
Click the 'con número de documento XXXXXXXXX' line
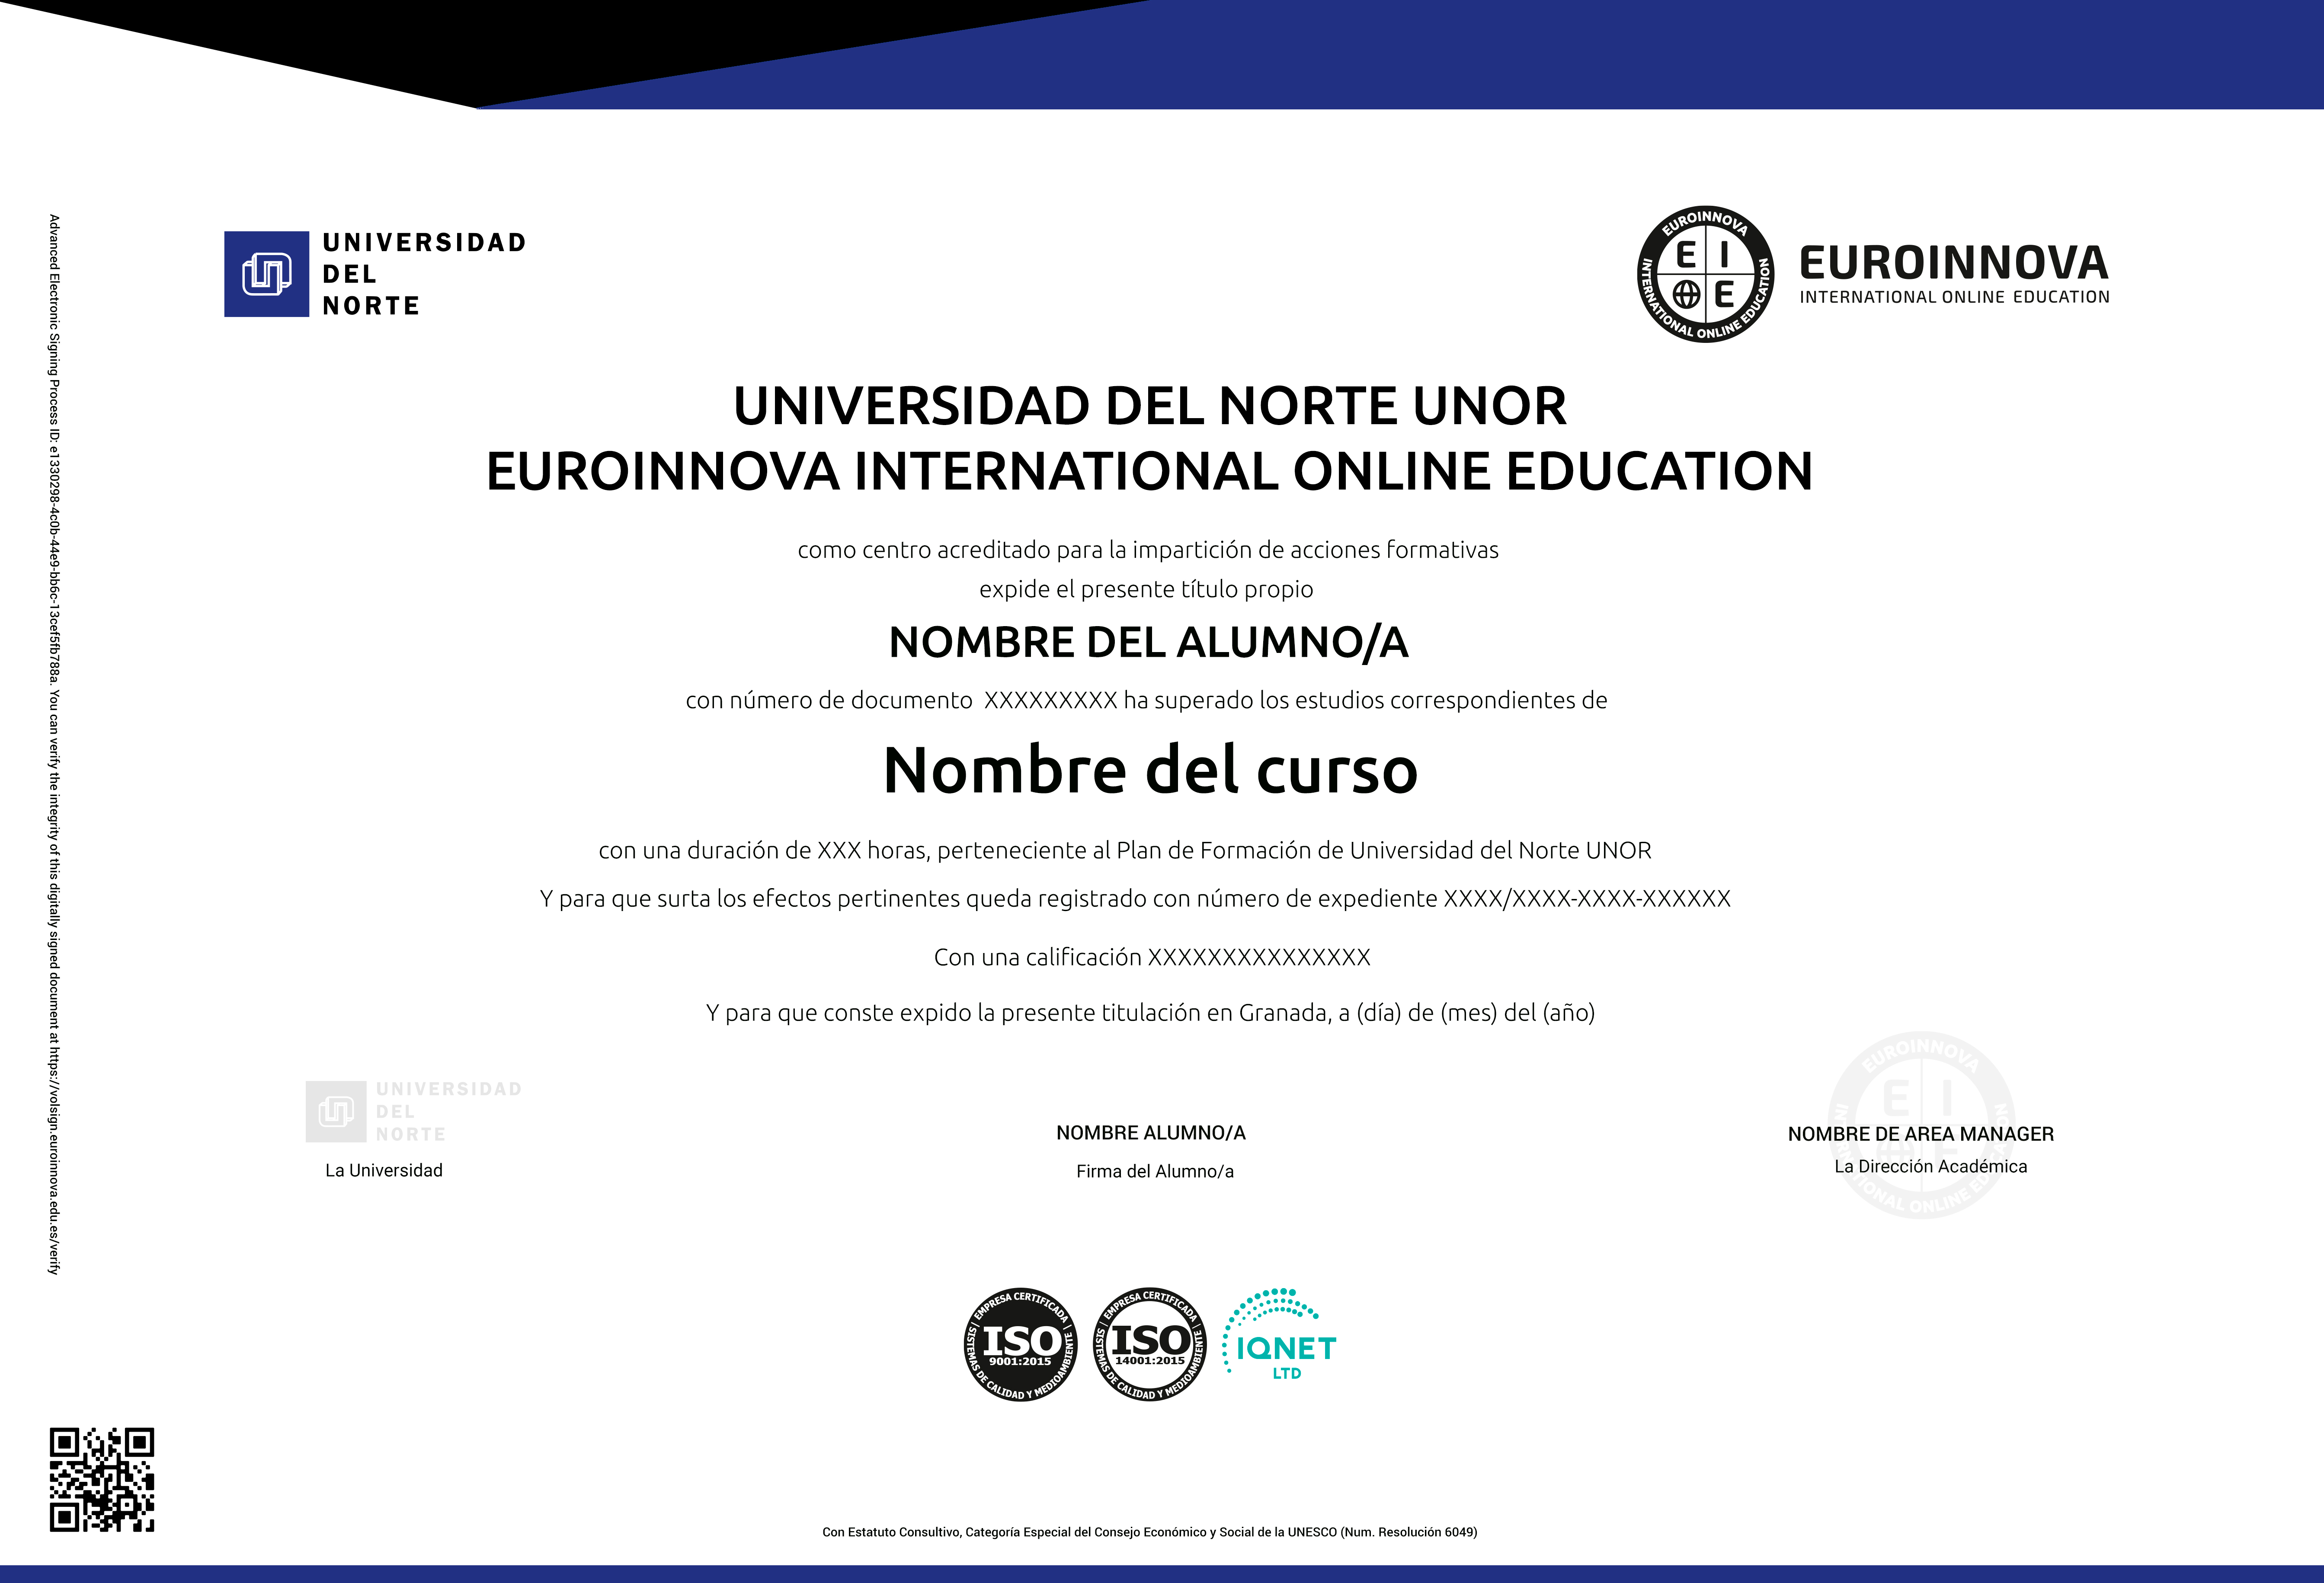1147,700
